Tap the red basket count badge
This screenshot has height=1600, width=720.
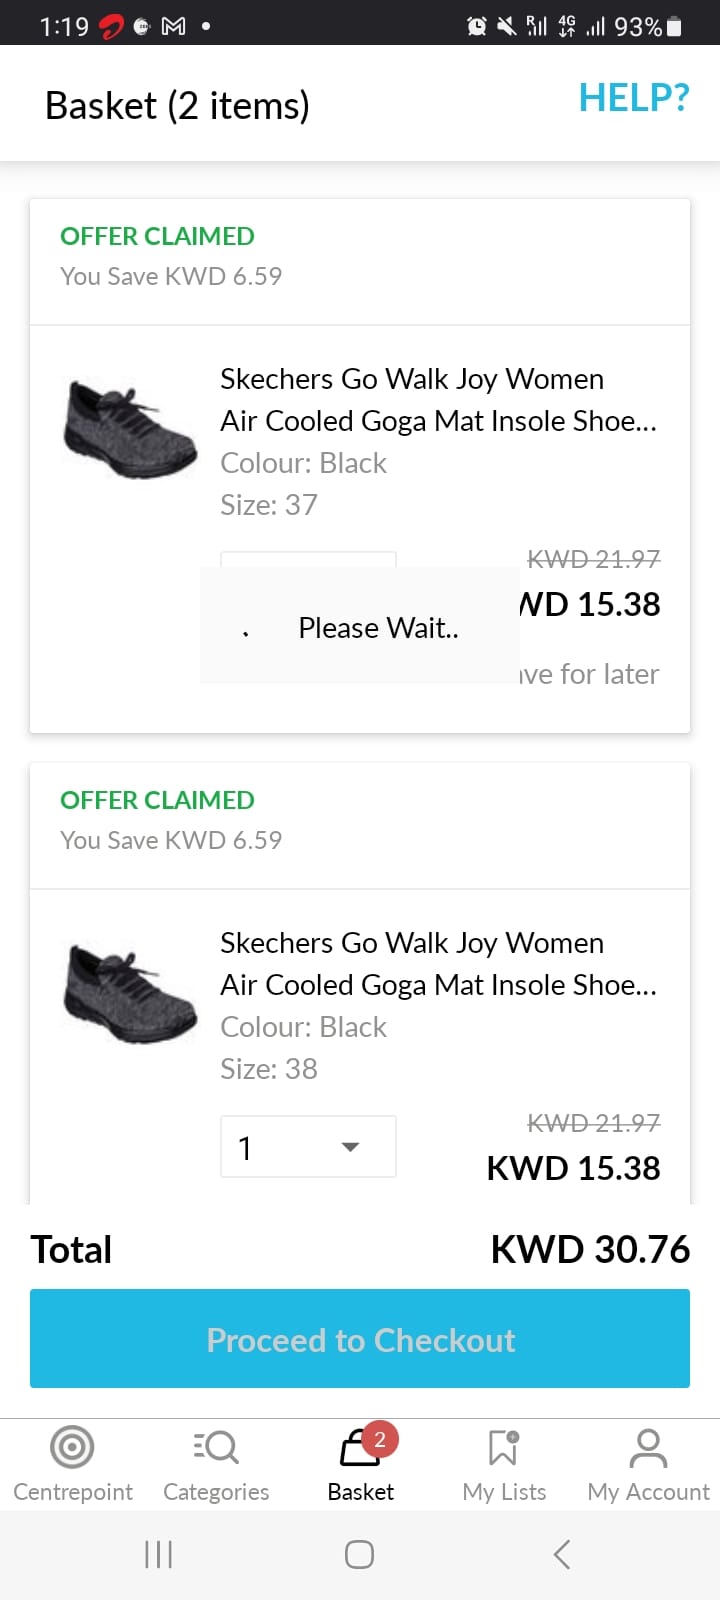[x=380, y=1439]
